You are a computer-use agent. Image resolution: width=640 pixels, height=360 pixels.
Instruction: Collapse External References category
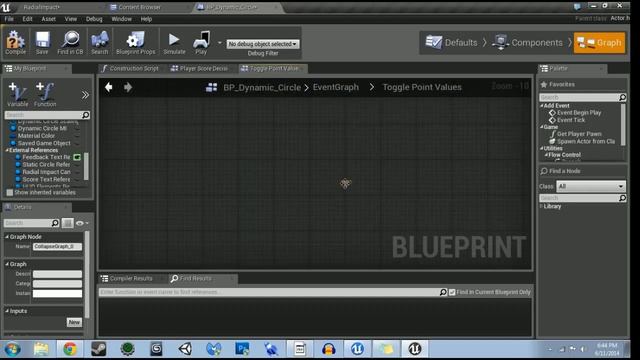7,150
